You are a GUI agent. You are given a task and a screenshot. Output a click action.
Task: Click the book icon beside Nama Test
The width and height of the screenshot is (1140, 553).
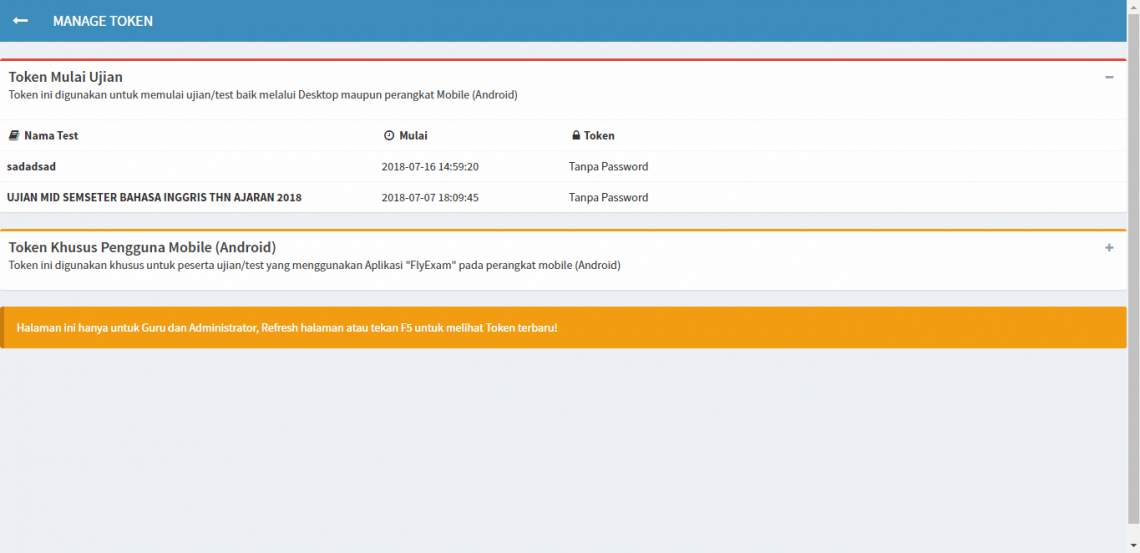tap(14, 135)
